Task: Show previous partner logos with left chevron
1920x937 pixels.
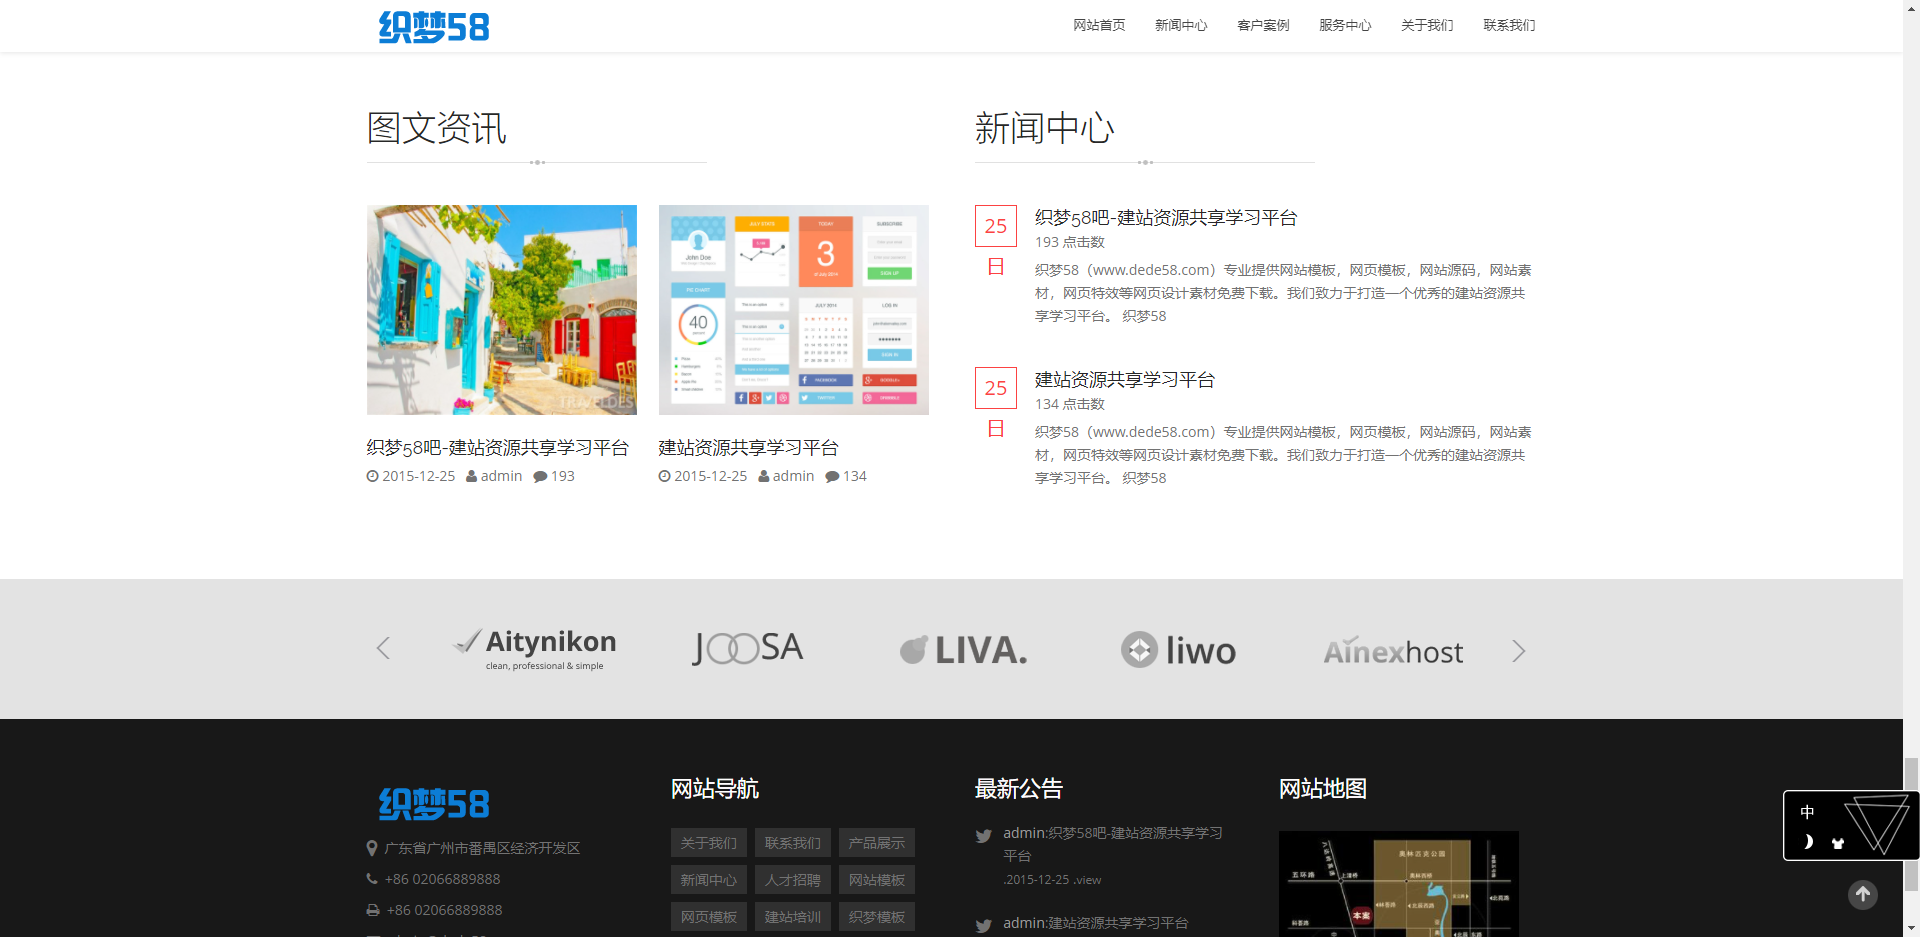Action: (383, 649)
